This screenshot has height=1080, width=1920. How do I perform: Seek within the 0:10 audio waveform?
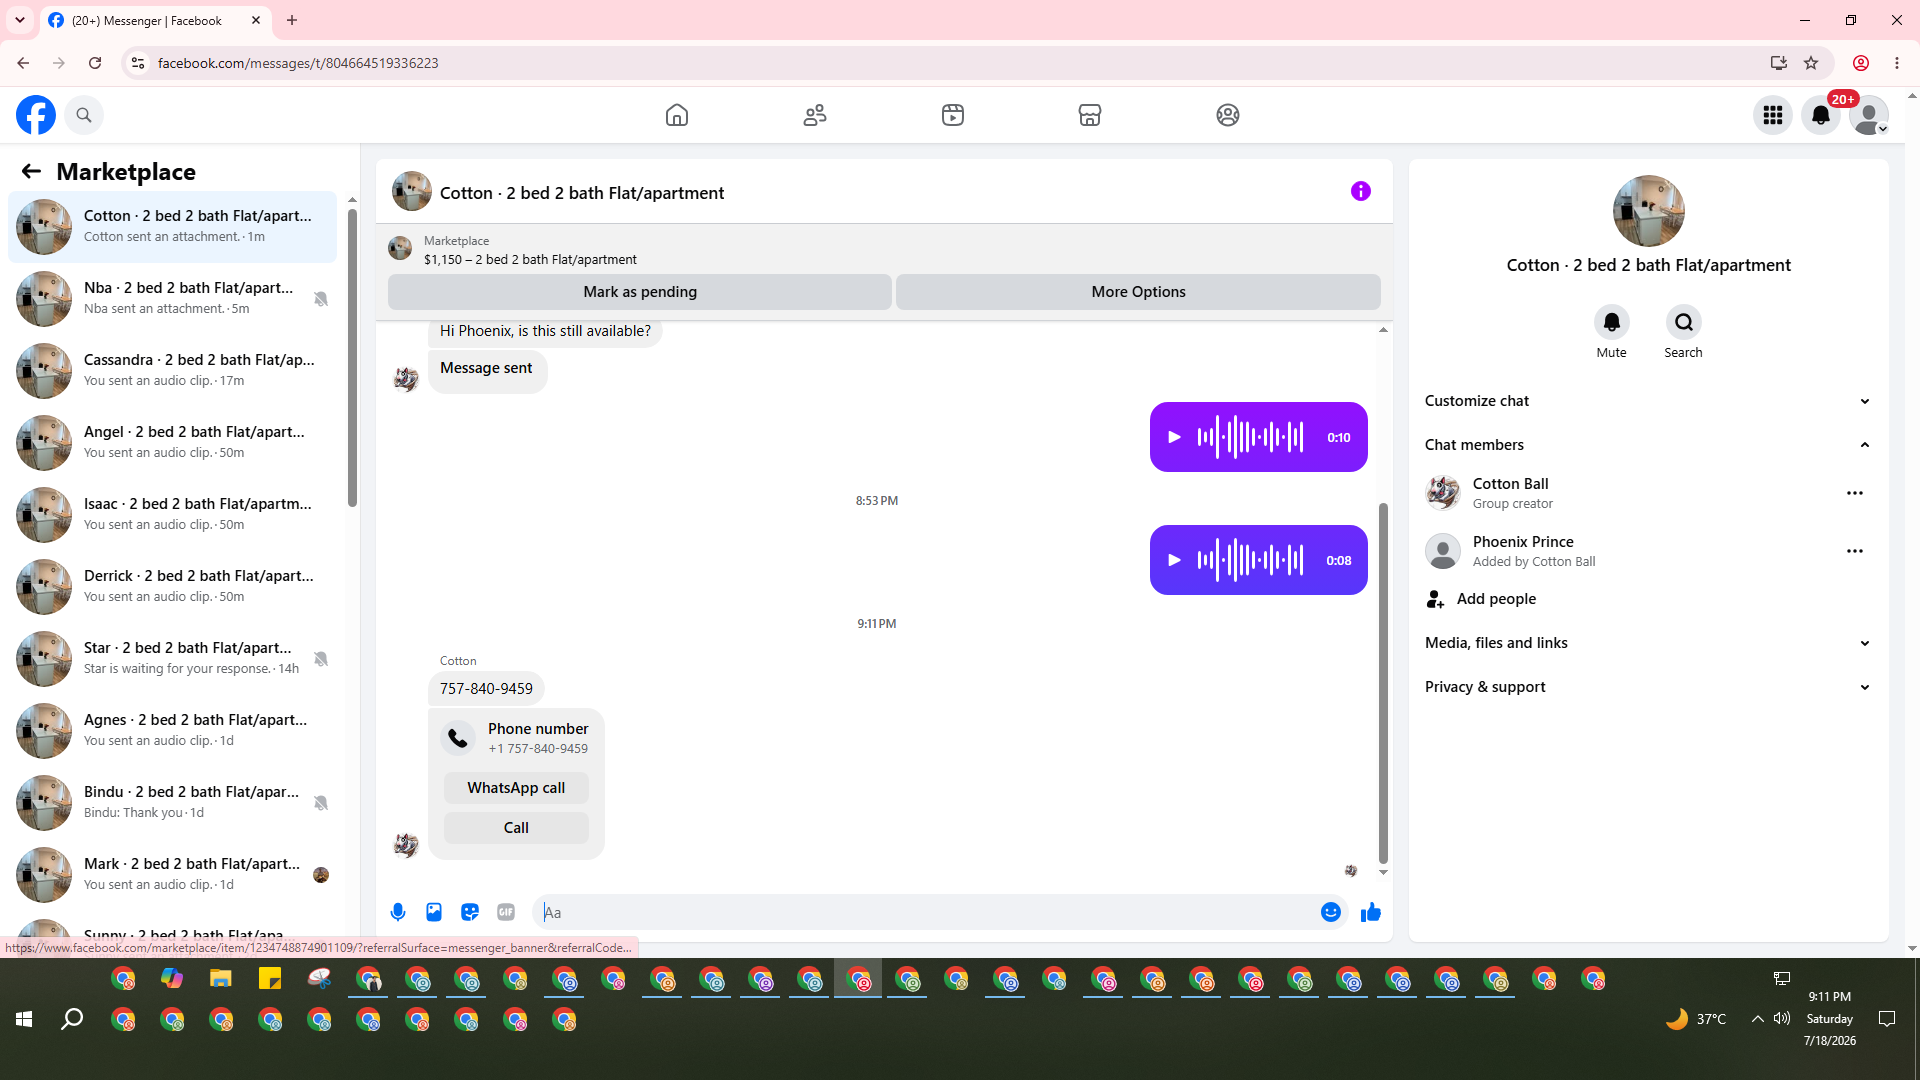1251,437
